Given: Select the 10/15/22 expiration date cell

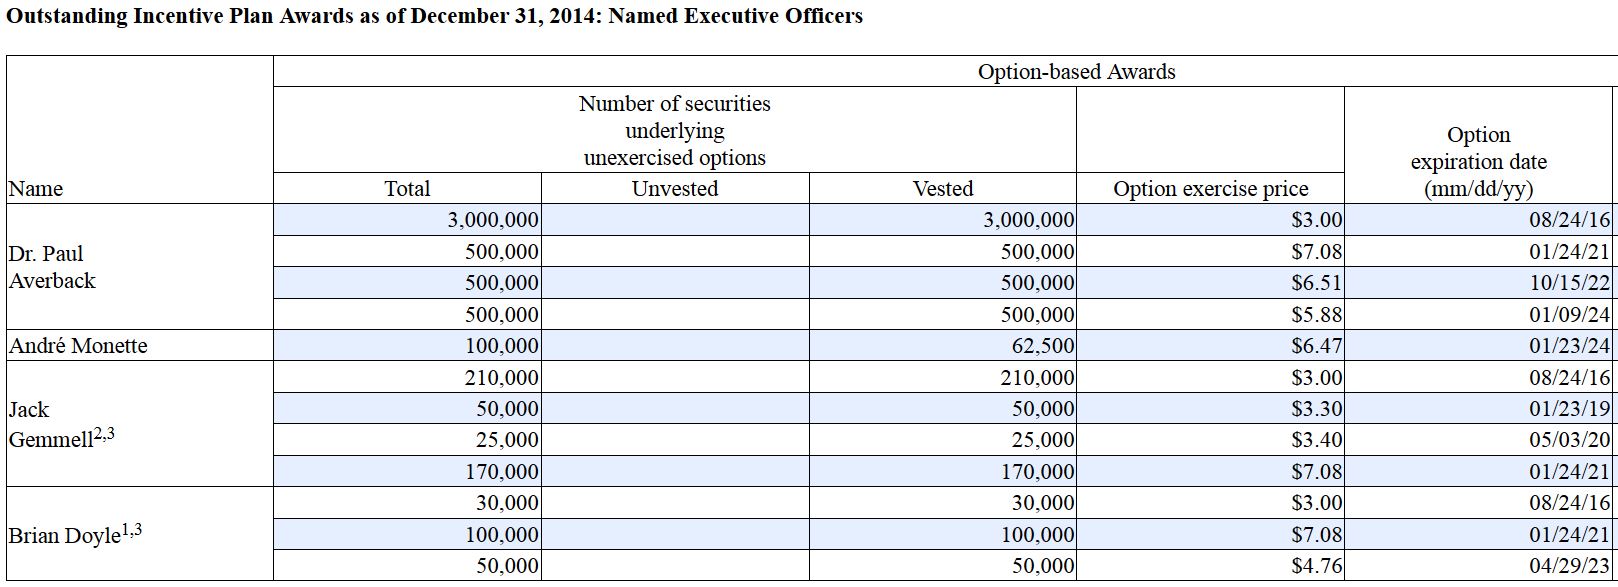Looking at the screenshot, I should pos(1570,283).
